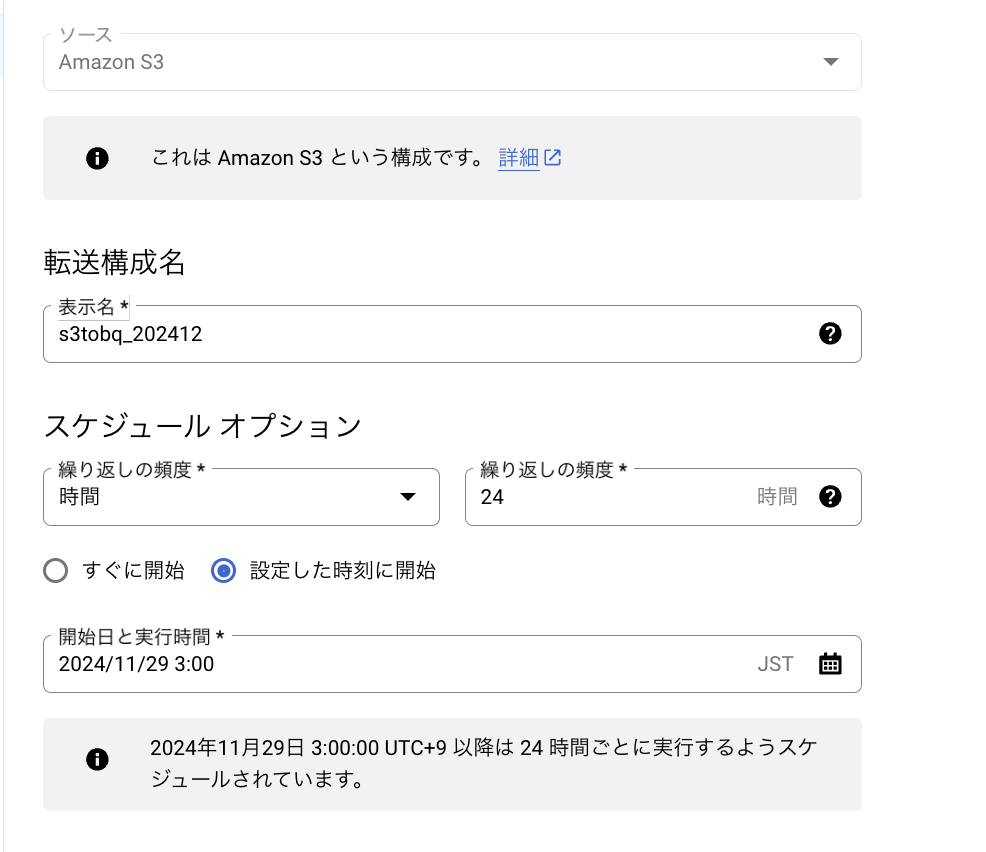Click the 表示名 field with s3tobq_202412

tap(452, 334)
